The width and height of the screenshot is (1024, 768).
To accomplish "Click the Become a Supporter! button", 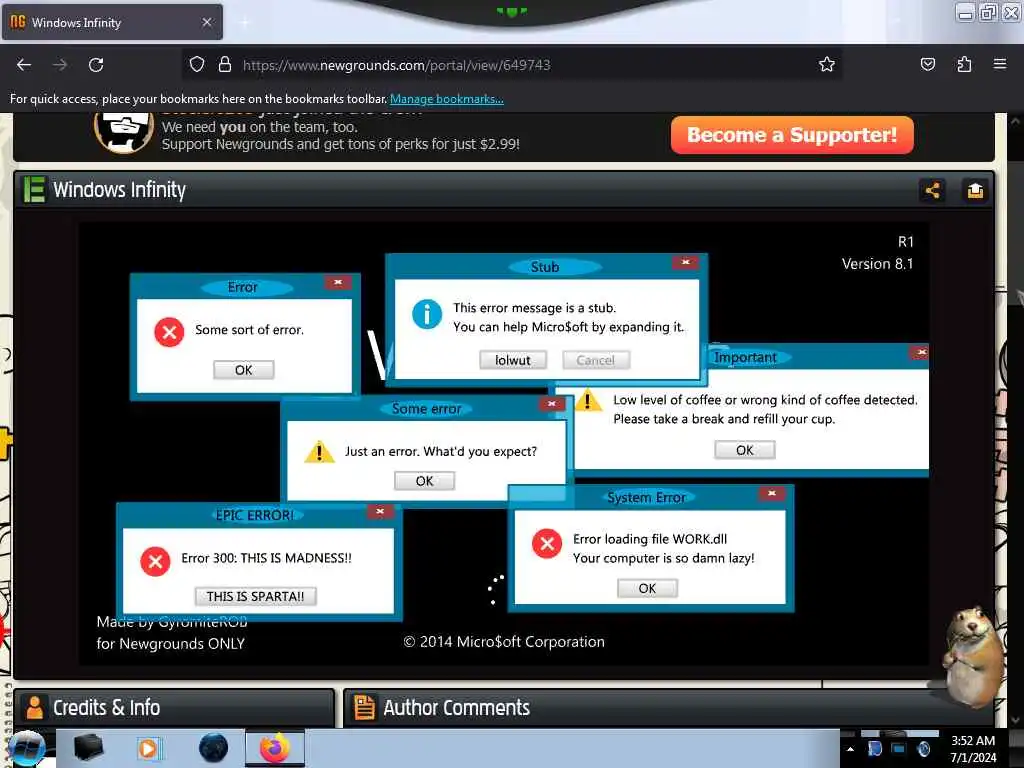I will tap(792, 135).
